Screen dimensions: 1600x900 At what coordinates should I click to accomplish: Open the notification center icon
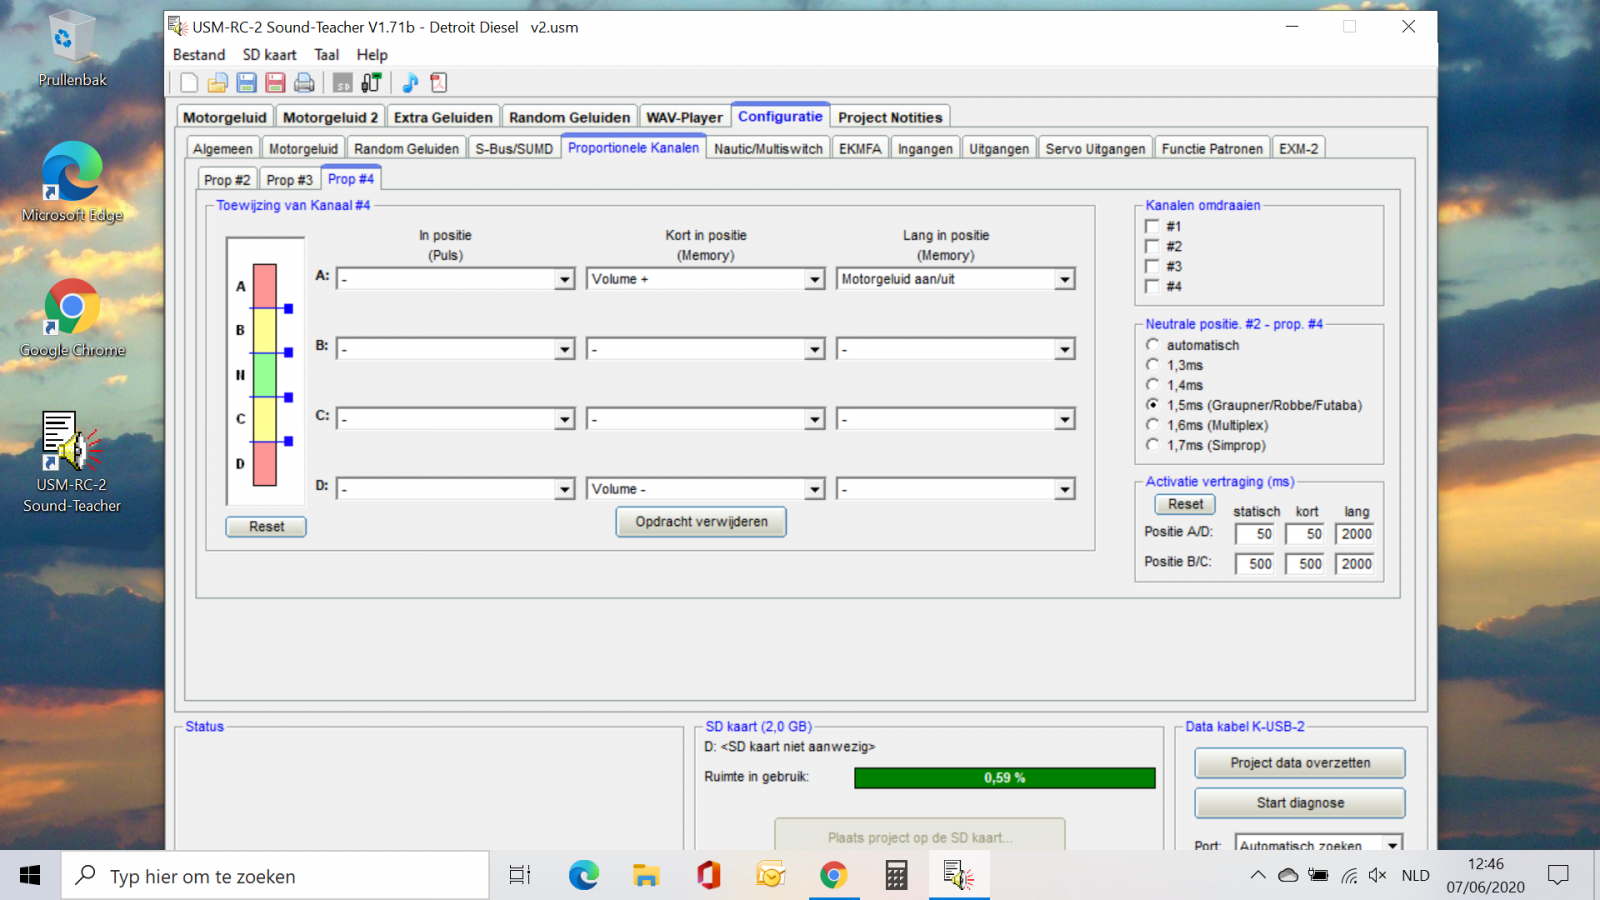coord(1558,876)
